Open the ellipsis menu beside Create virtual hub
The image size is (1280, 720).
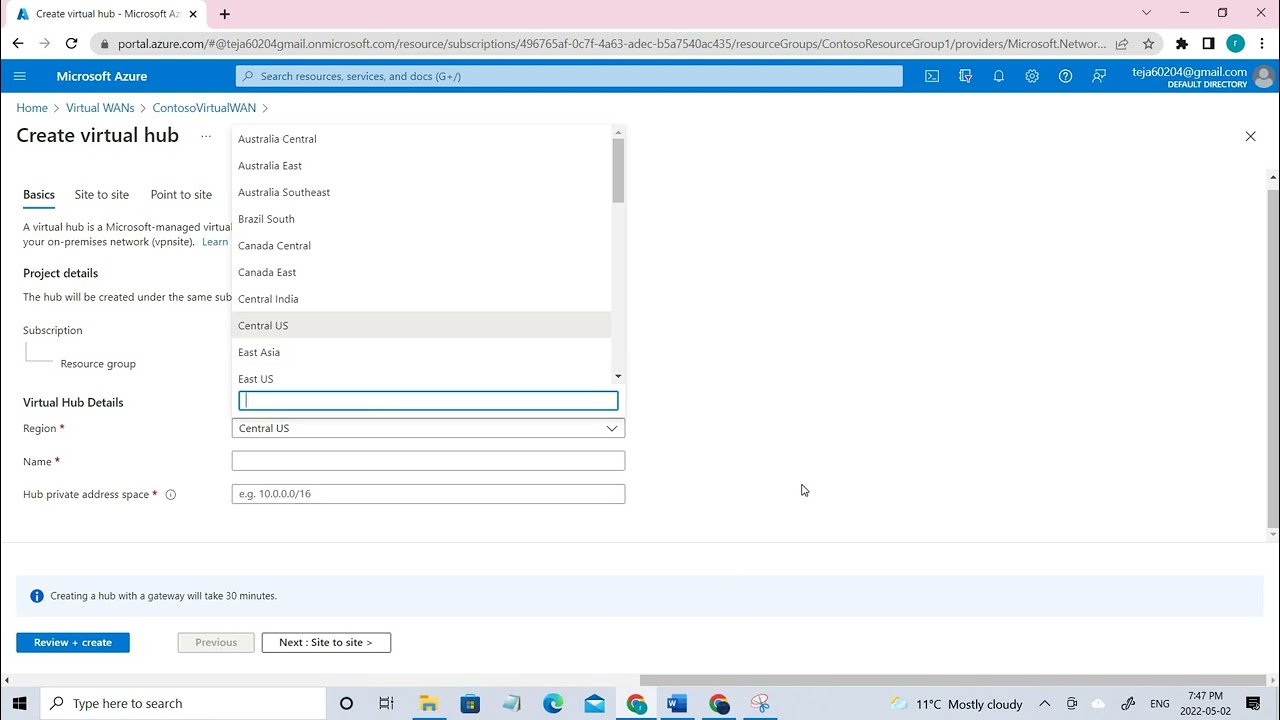(206, 136)
